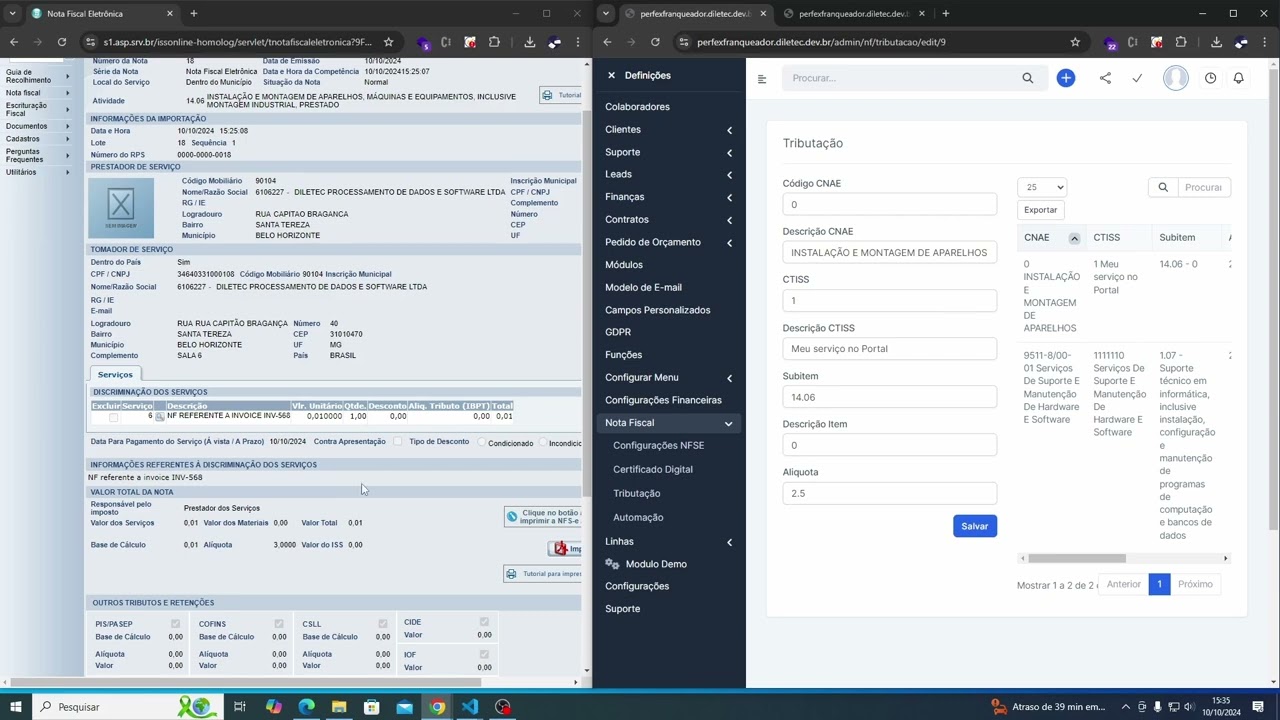
Task: Click the table horizontal scrollbar thumb
Action: click(1077, 559)
